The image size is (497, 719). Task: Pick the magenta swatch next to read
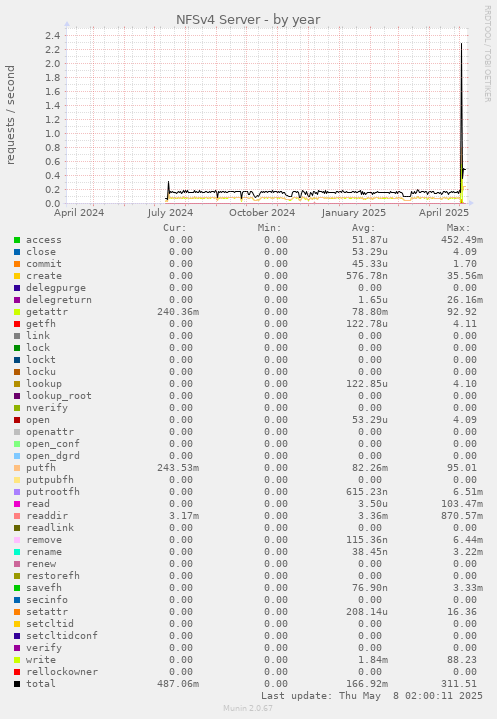(x=17, y=504)
